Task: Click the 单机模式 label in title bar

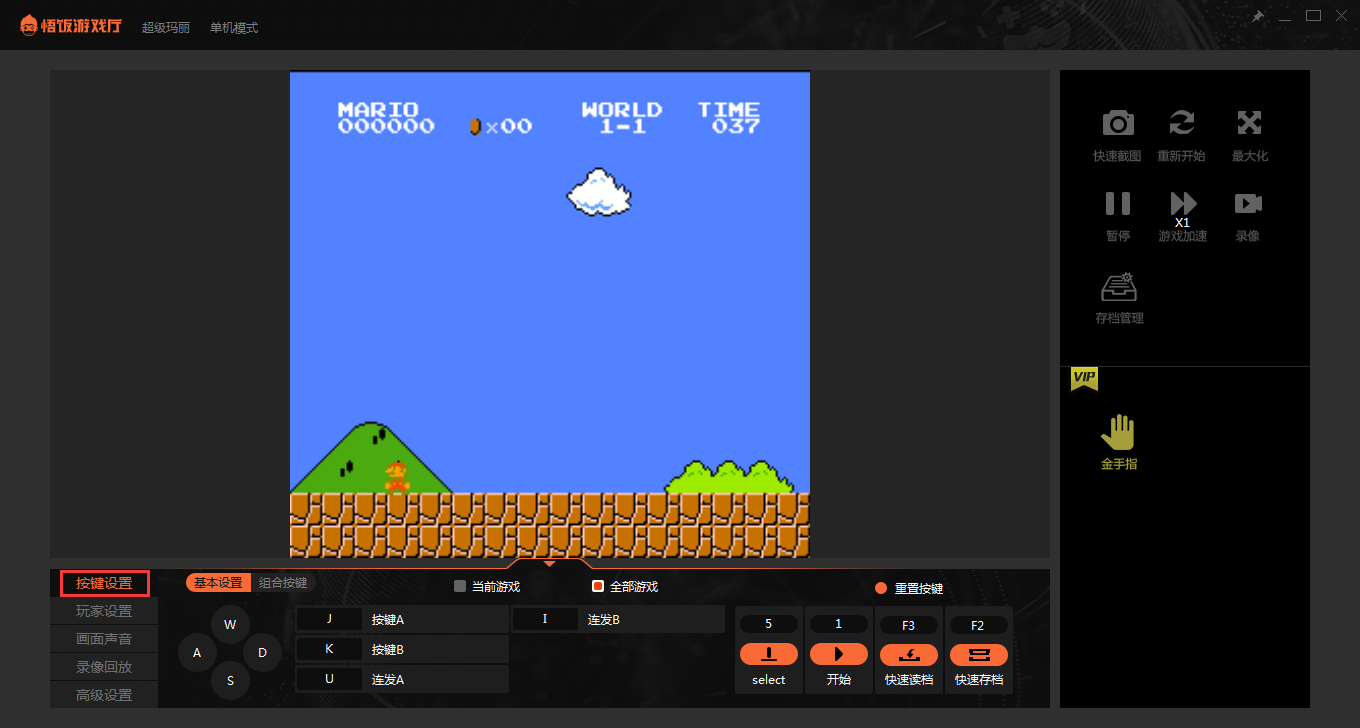Action: [x=234, y=28]
